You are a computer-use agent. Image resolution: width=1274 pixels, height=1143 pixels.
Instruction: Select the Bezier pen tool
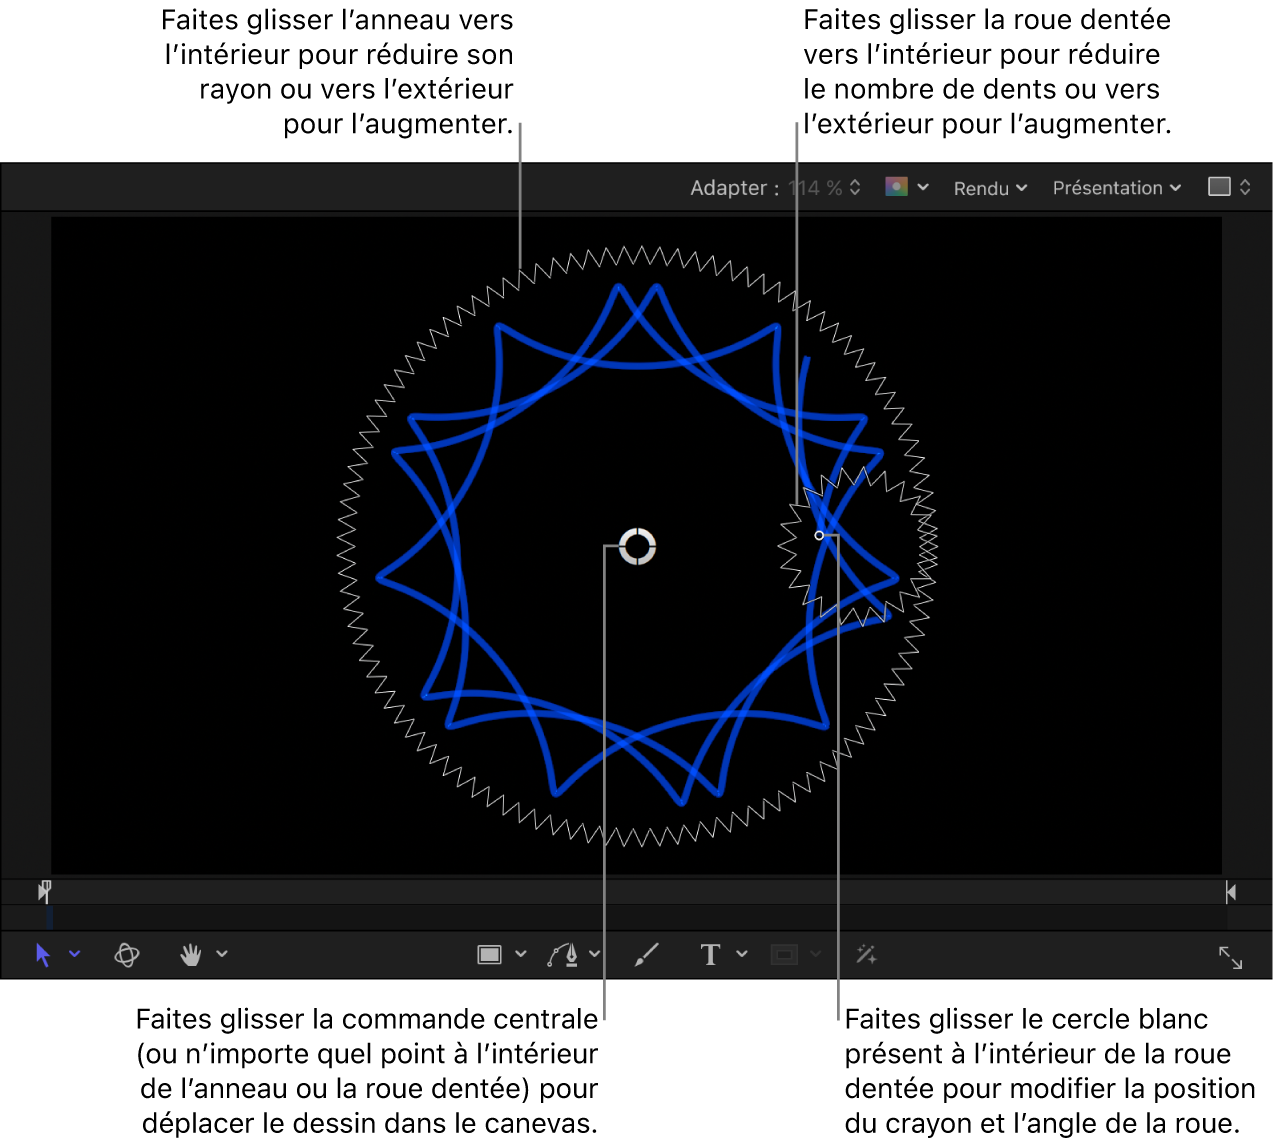(x=563, y=955)
